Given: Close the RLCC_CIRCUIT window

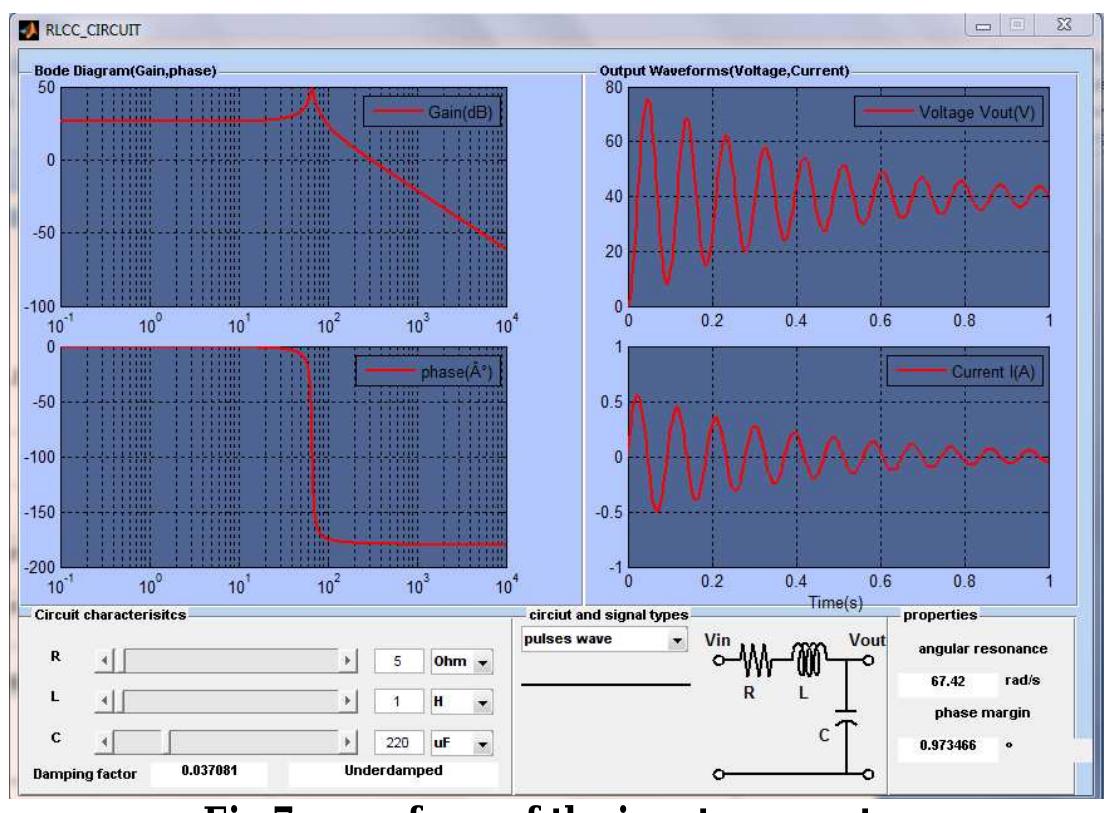Looking at the screenshot, I should coord(1064,25).
